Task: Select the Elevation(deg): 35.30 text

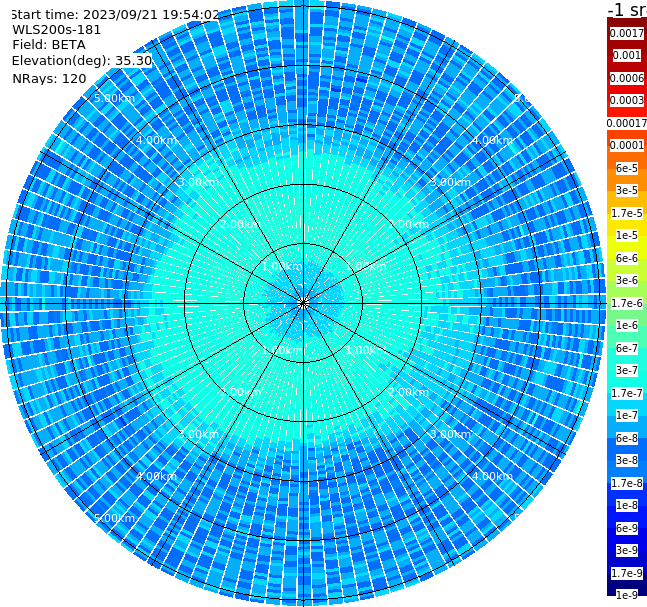Action: click(82, 61)
